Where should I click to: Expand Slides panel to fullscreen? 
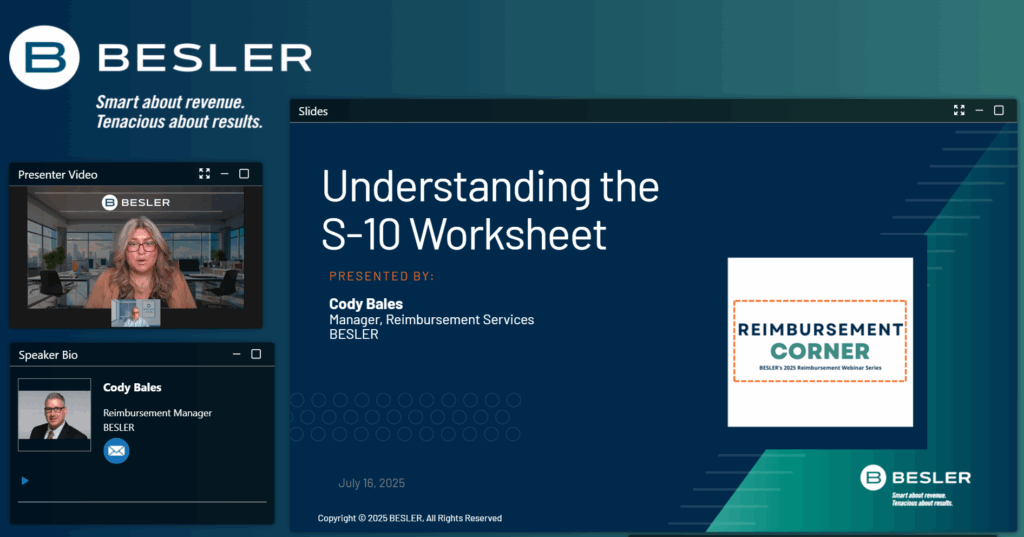(959, 110)
